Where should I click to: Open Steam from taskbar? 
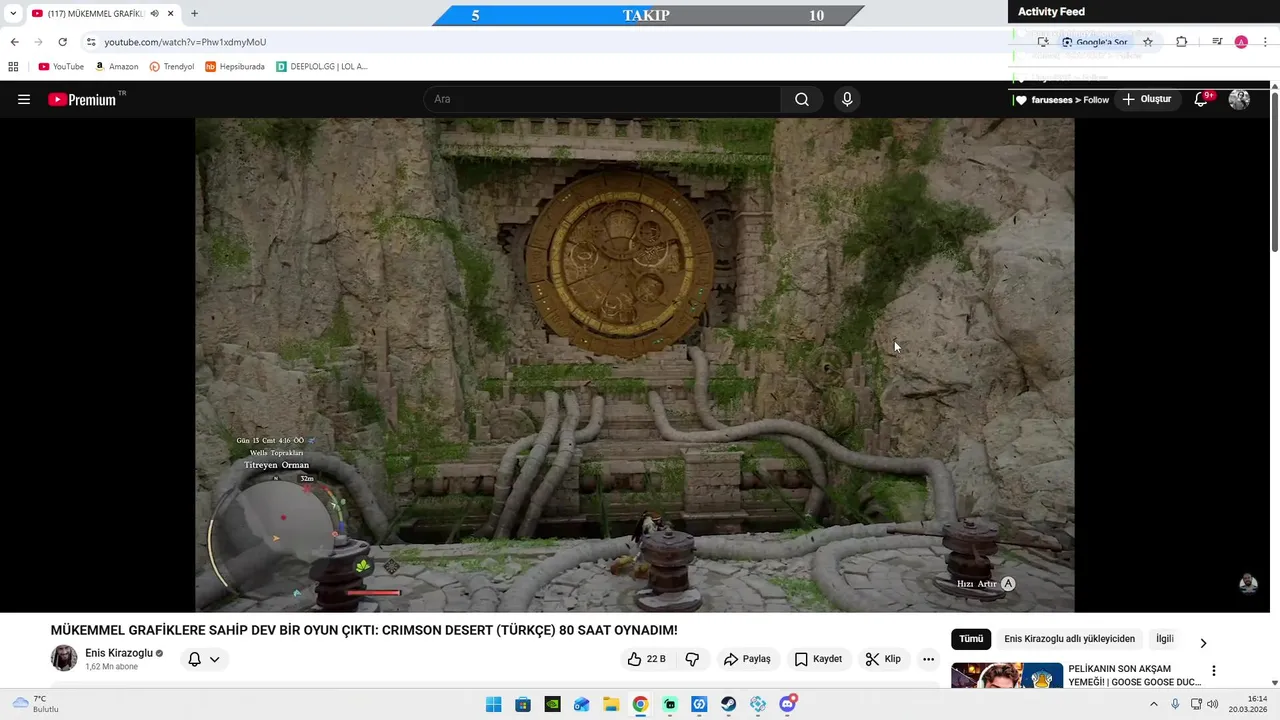(728, 705)
